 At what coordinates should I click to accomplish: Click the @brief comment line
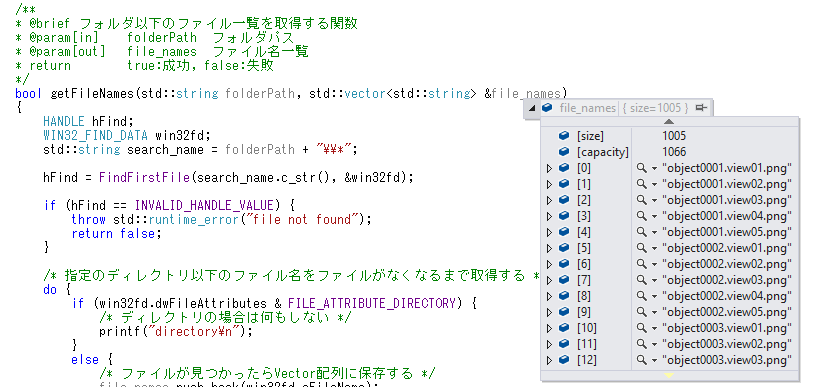[x=186, y=24]
